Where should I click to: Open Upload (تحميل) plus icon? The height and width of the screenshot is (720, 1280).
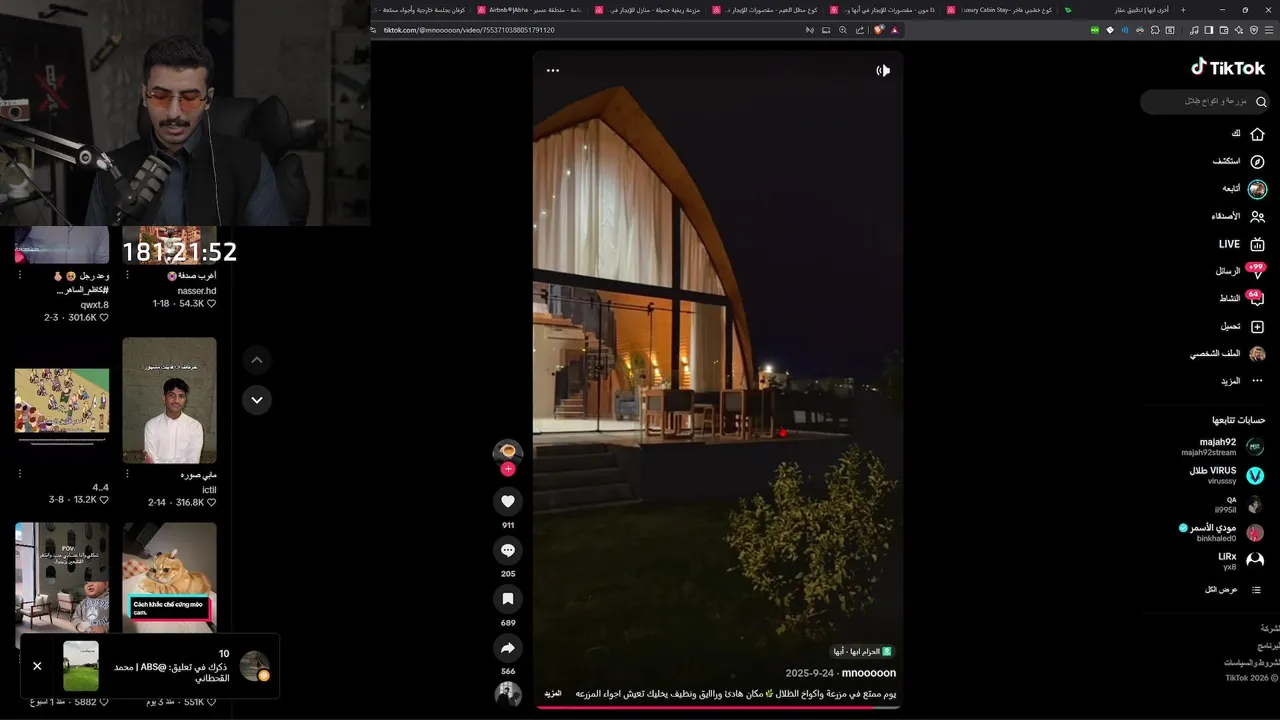click(x=1257, y=326)
